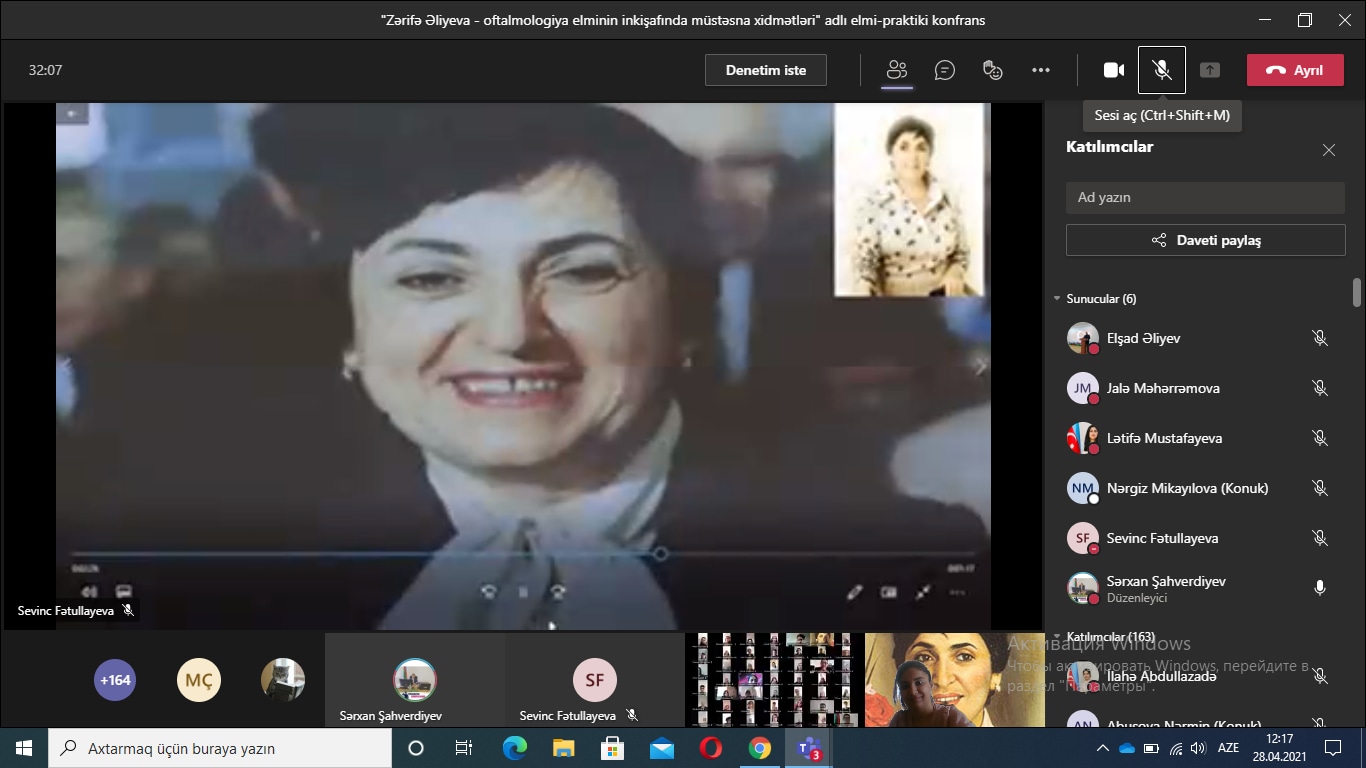Click the NM avatar initials
The height and width of the screenshot is (768, 1366).
click(1083, 488)
